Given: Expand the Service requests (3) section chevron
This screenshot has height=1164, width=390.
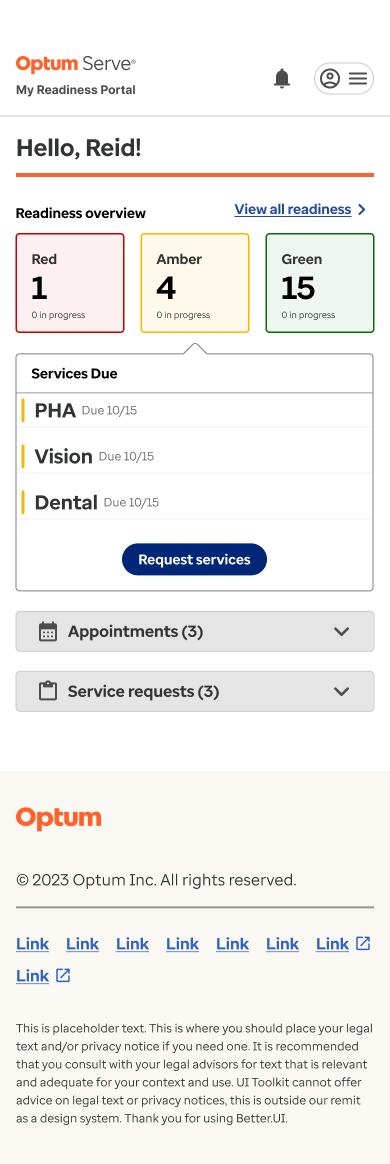Looking at the screenshot, I should (342, 691).
